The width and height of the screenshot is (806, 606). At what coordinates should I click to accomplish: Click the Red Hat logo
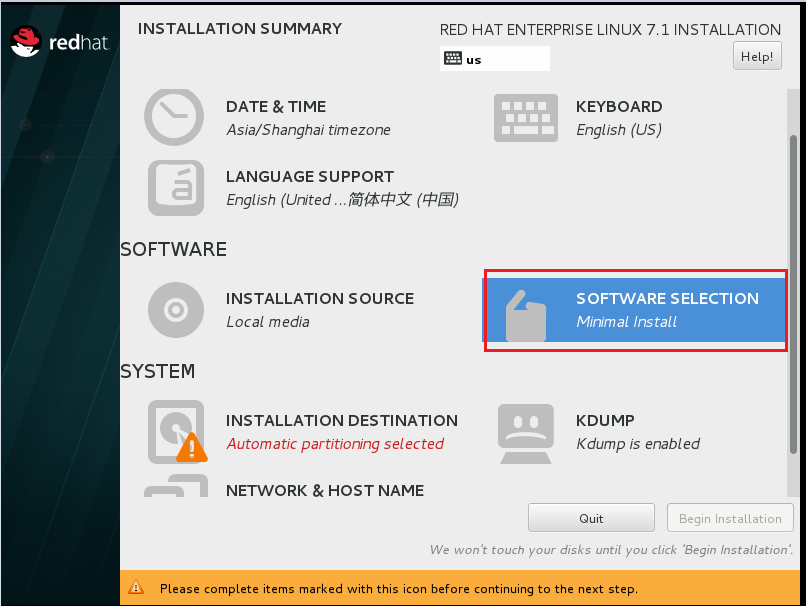(60, 42)
